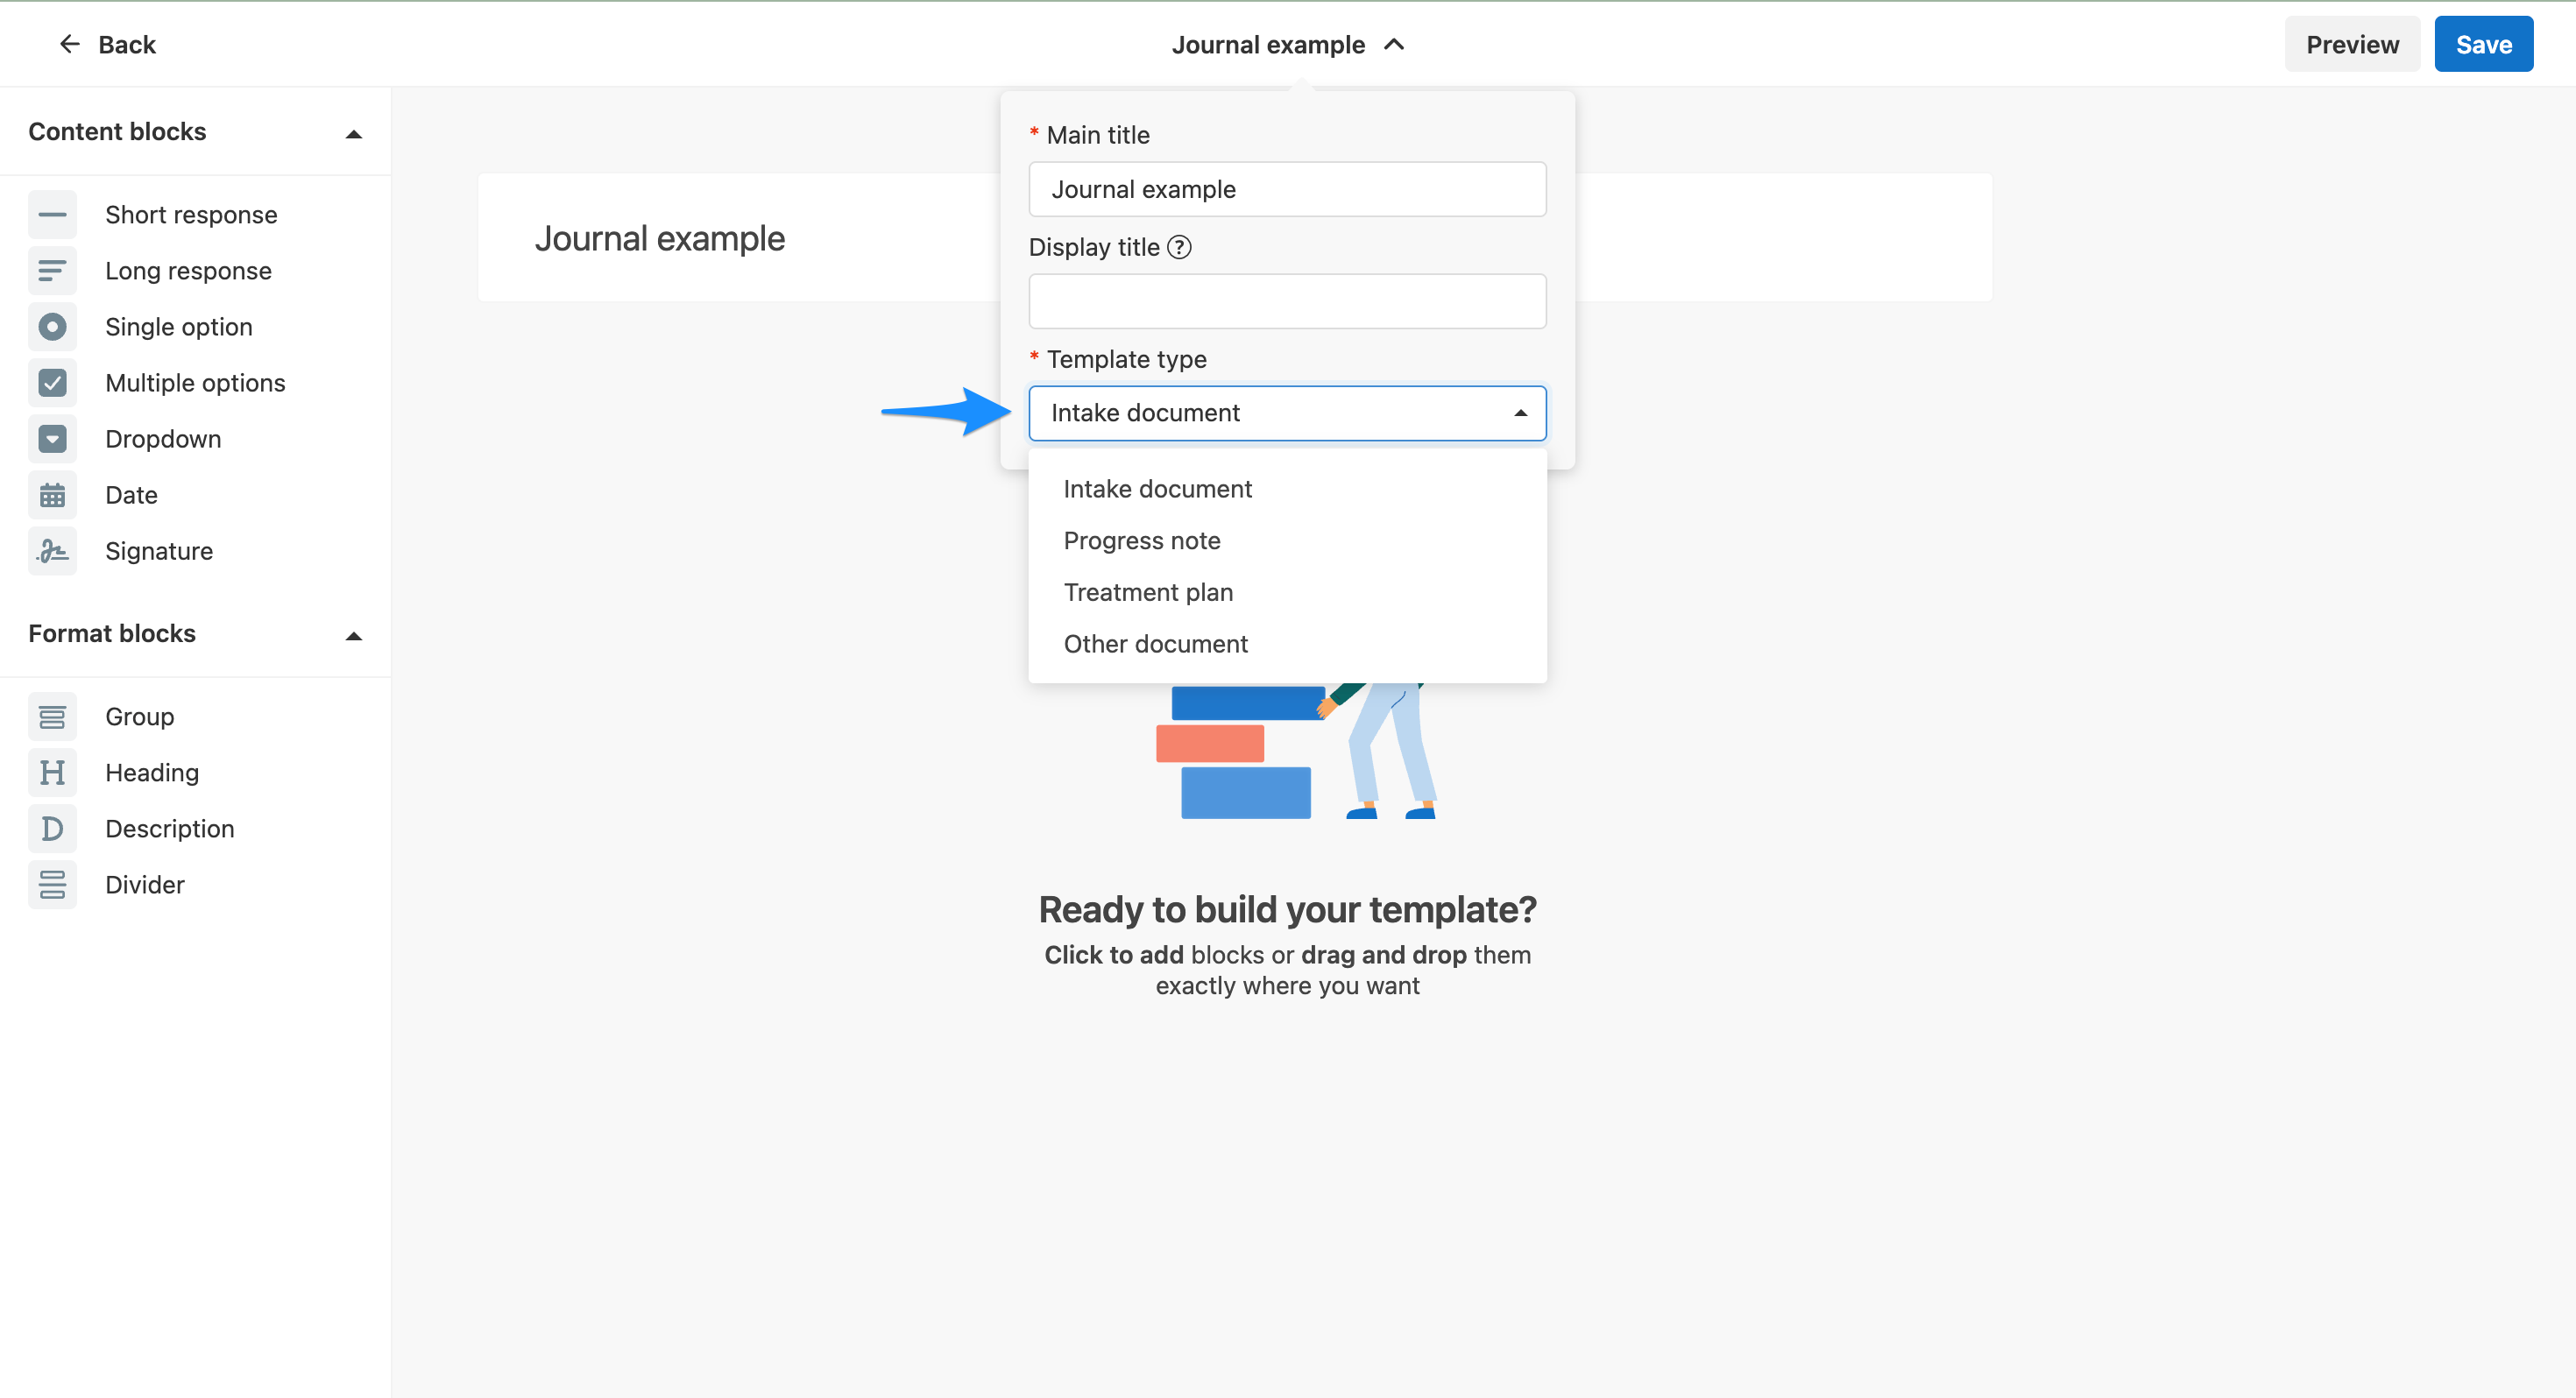2576x1398 pixels.
Task: Click the Long response block icon
Action: coord(52,271)
